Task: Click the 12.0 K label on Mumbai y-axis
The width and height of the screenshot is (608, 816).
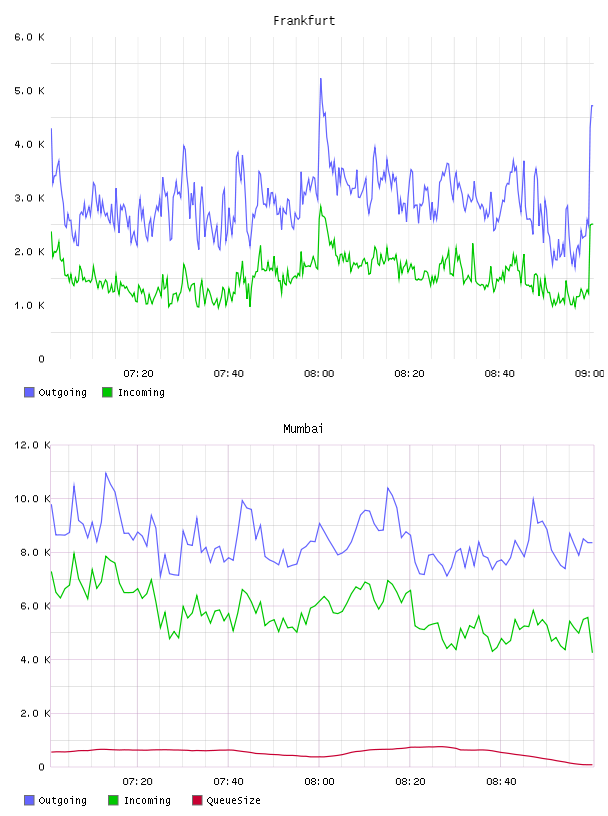Action: (32, 445)
